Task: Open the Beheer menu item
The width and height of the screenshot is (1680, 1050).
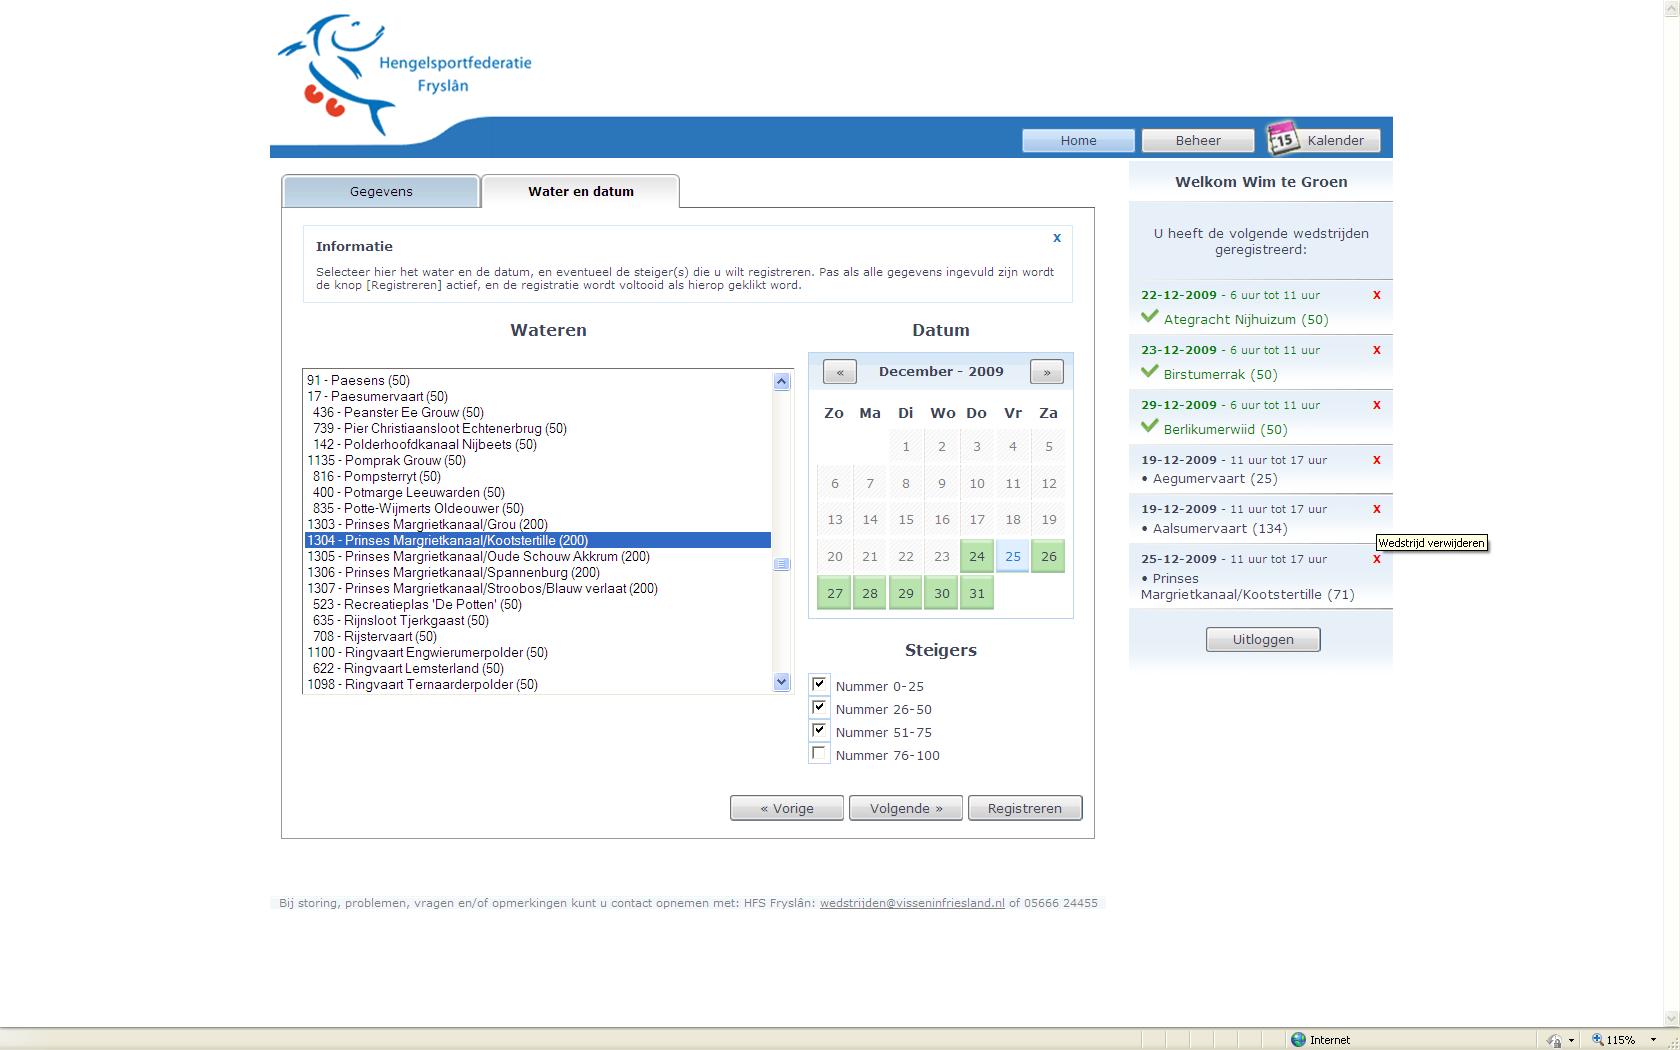Action: [x=1197, y=141]
